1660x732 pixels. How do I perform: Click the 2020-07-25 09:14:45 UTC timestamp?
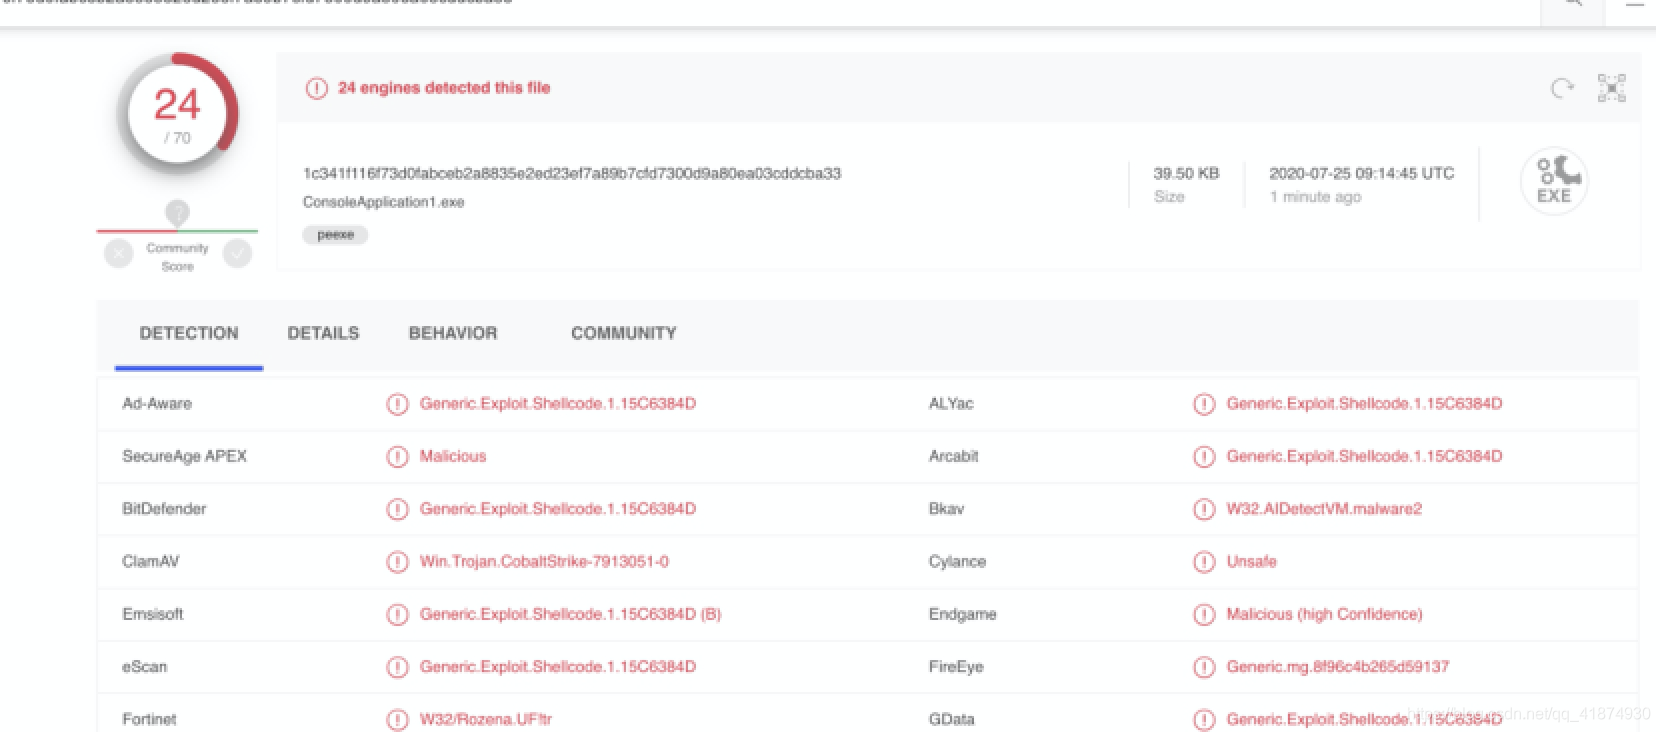(1362, 173)
